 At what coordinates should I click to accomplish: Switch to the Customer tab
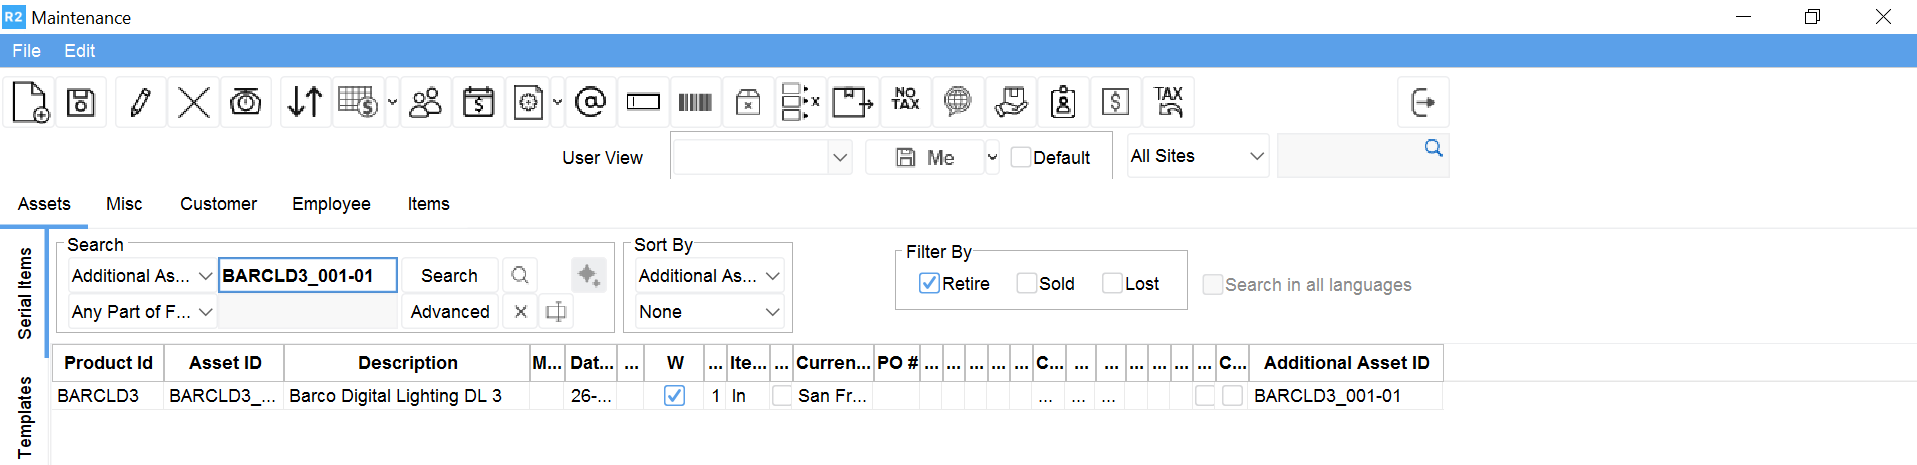coord(218,204)
